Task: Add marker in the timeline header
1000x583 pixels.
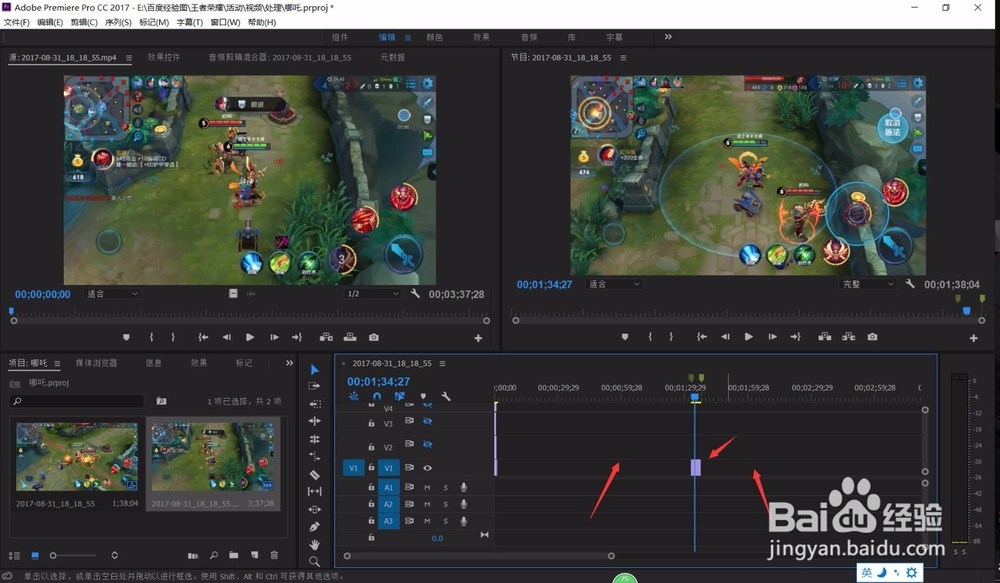Action: pos(423,396)
